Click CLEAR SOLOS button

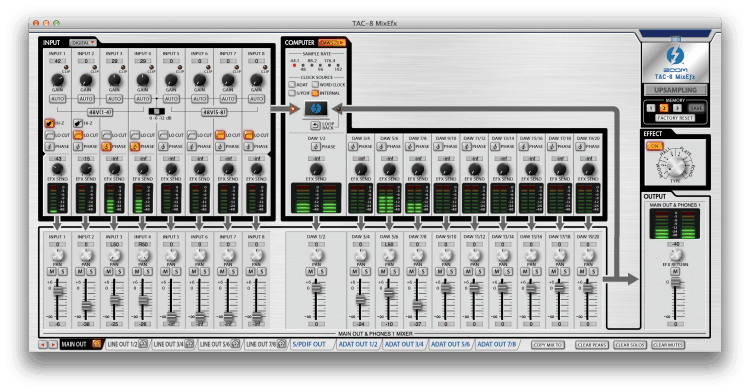[629, 345]
